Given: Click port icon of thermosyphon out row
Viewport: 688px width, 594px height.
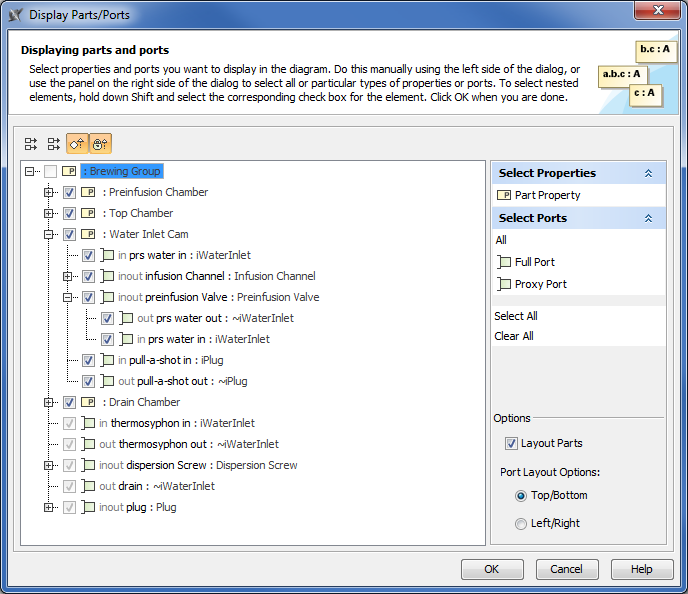Looking at the screenshot, I should [88, 444].
